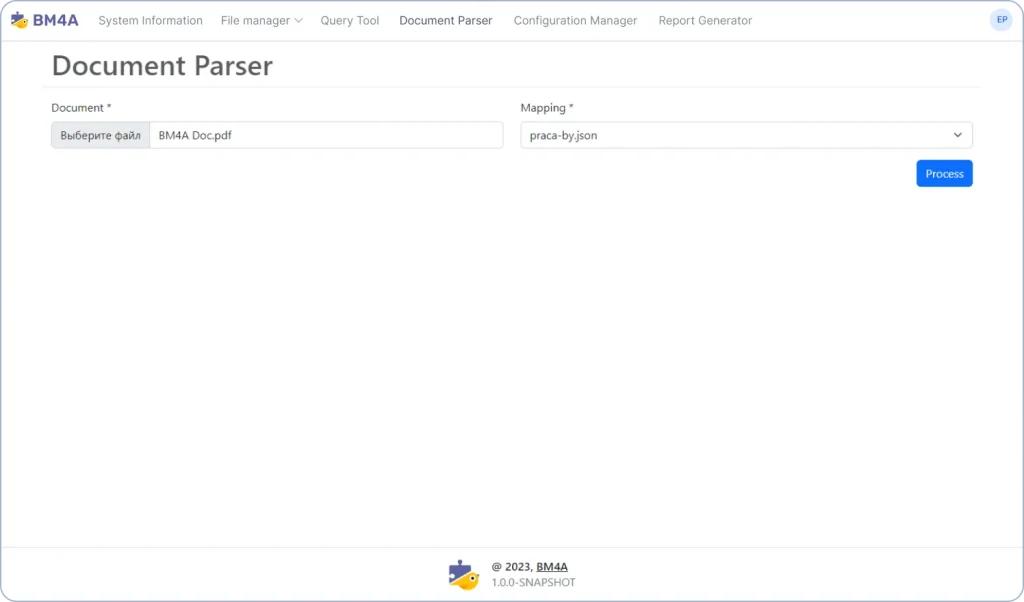Open System Information page
This screenshot has height=602, width=1024.
coord(150,20)
